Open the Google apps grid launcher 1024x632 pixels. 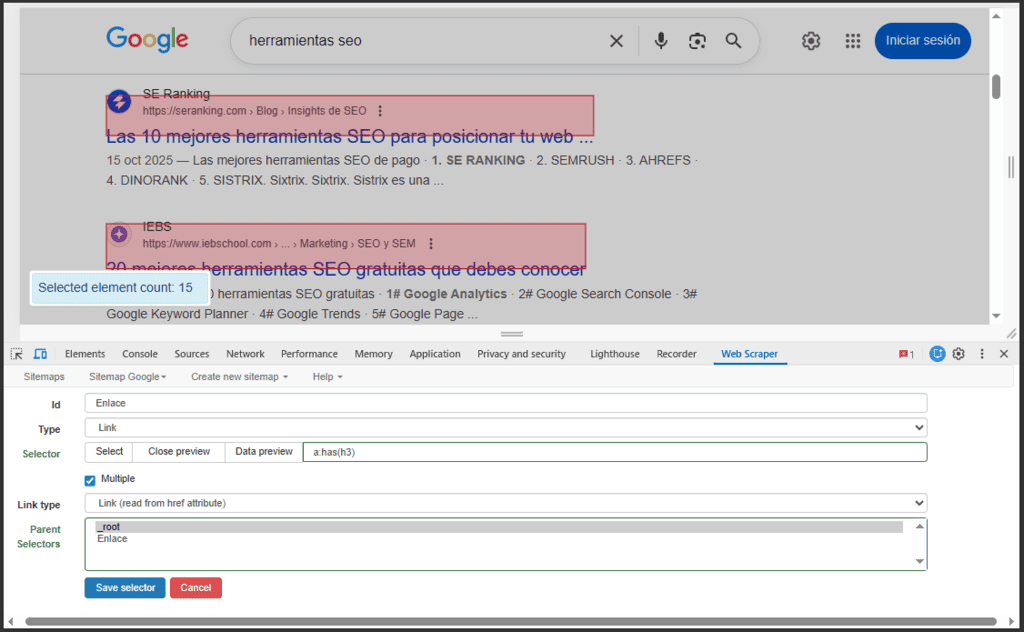(x=853, y=40)
